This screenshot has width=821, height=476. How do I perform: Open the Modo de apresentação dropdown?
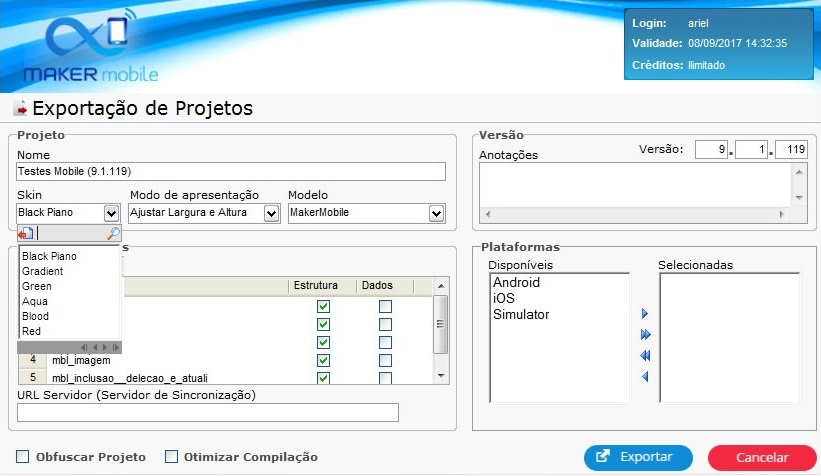pos(271,213)
